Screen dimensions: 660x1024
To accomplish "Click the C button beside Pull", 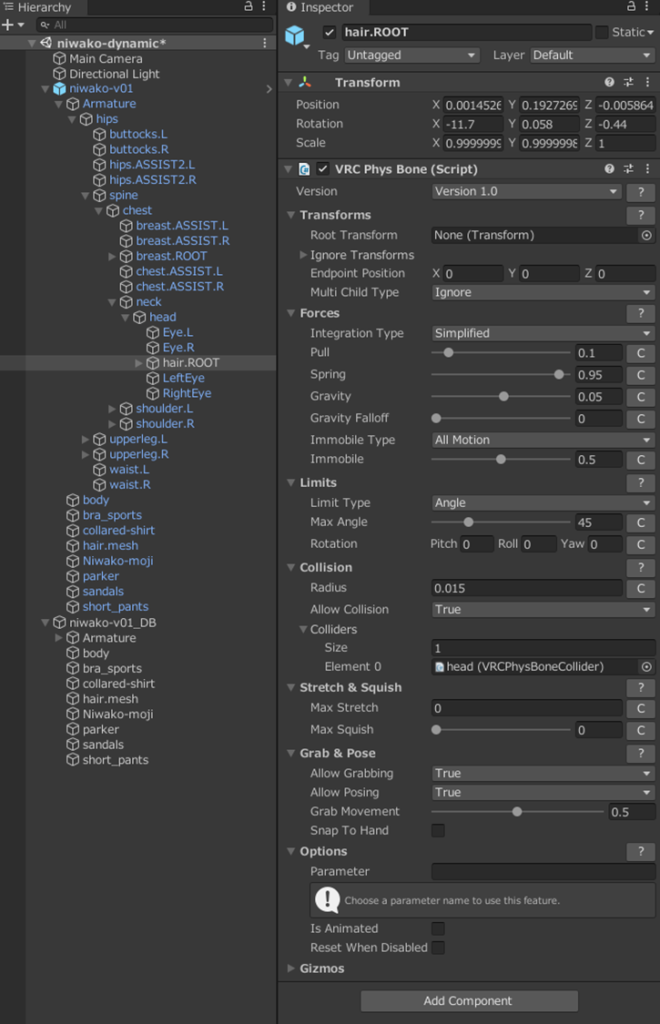I will point(639,353).
